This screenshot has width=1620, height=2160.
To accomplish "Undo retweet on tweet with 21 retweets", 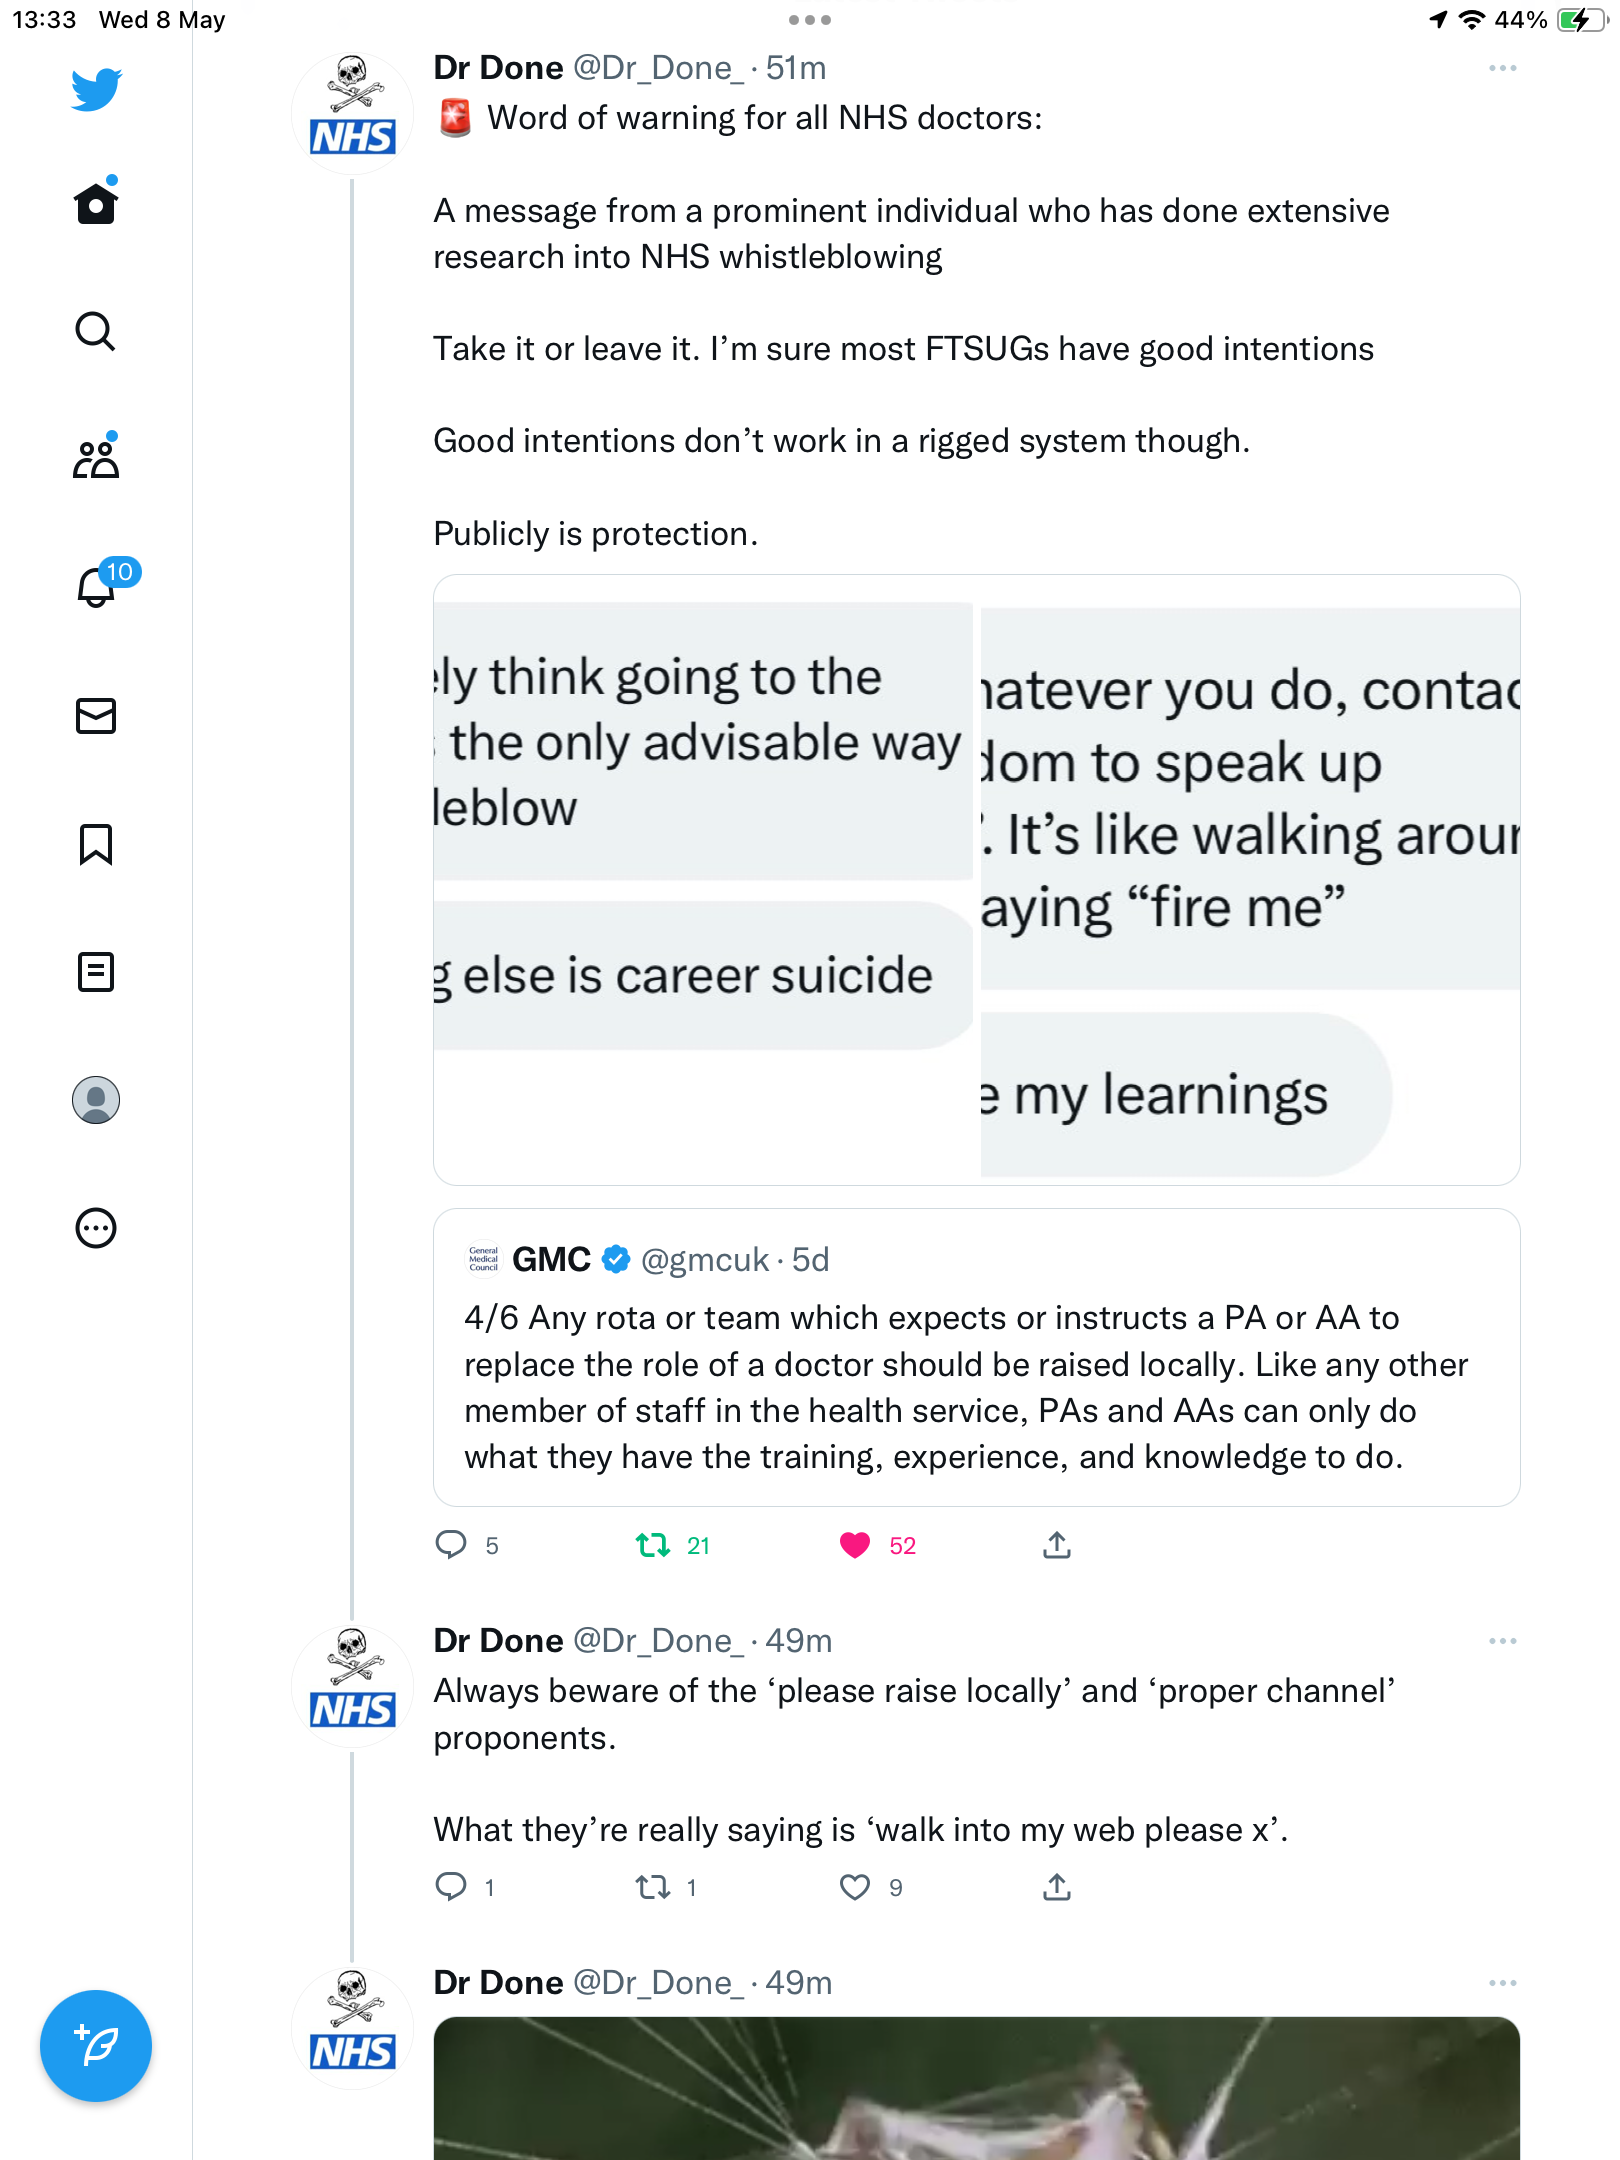I will tap(653, 1546).
